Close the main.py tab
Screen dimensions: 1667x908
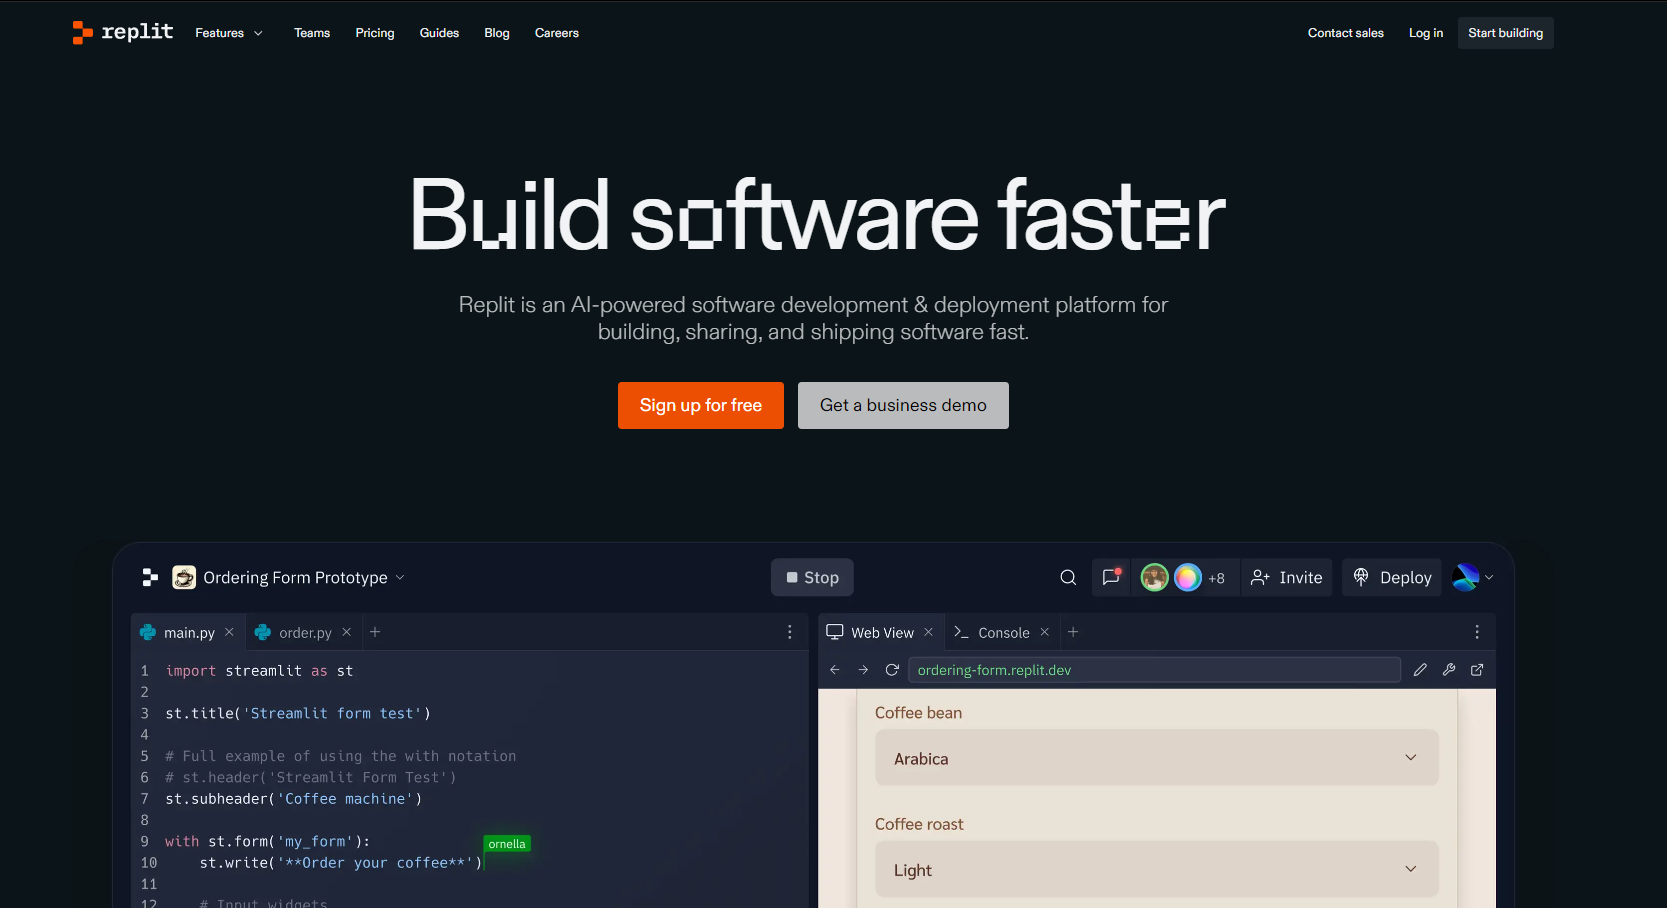[229, 632]
